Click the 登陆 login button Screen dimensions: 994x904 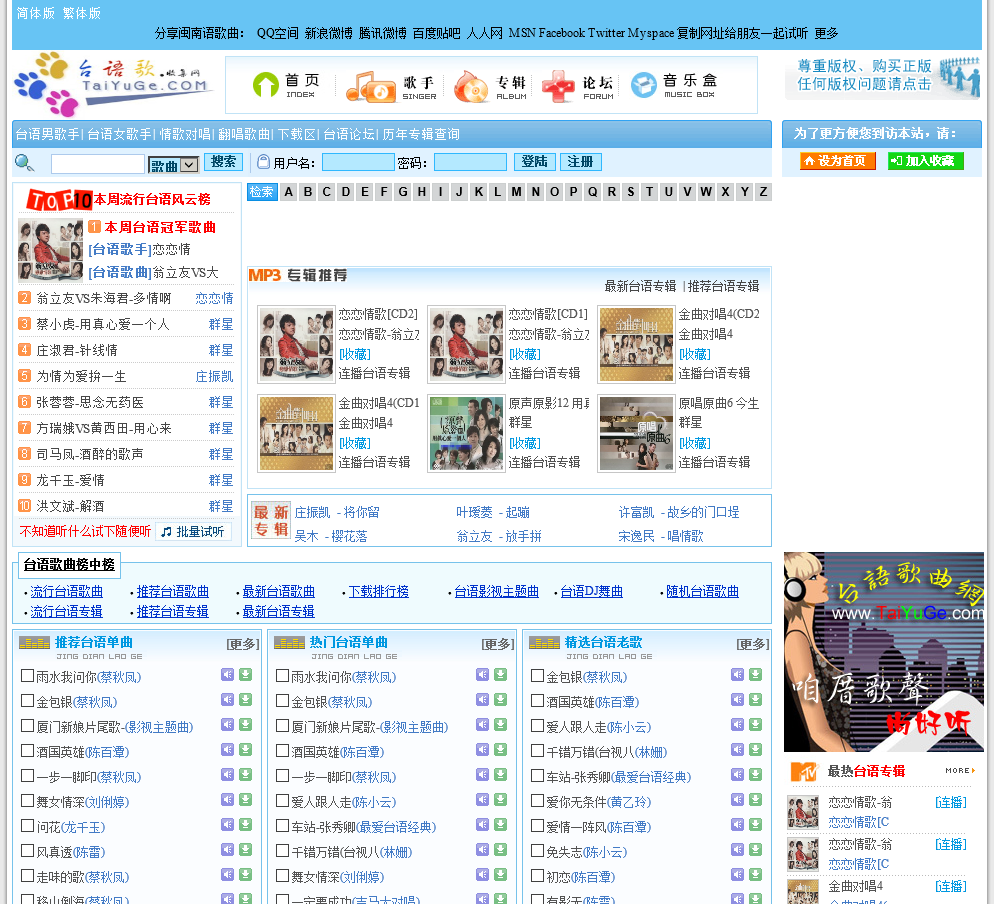534,162
